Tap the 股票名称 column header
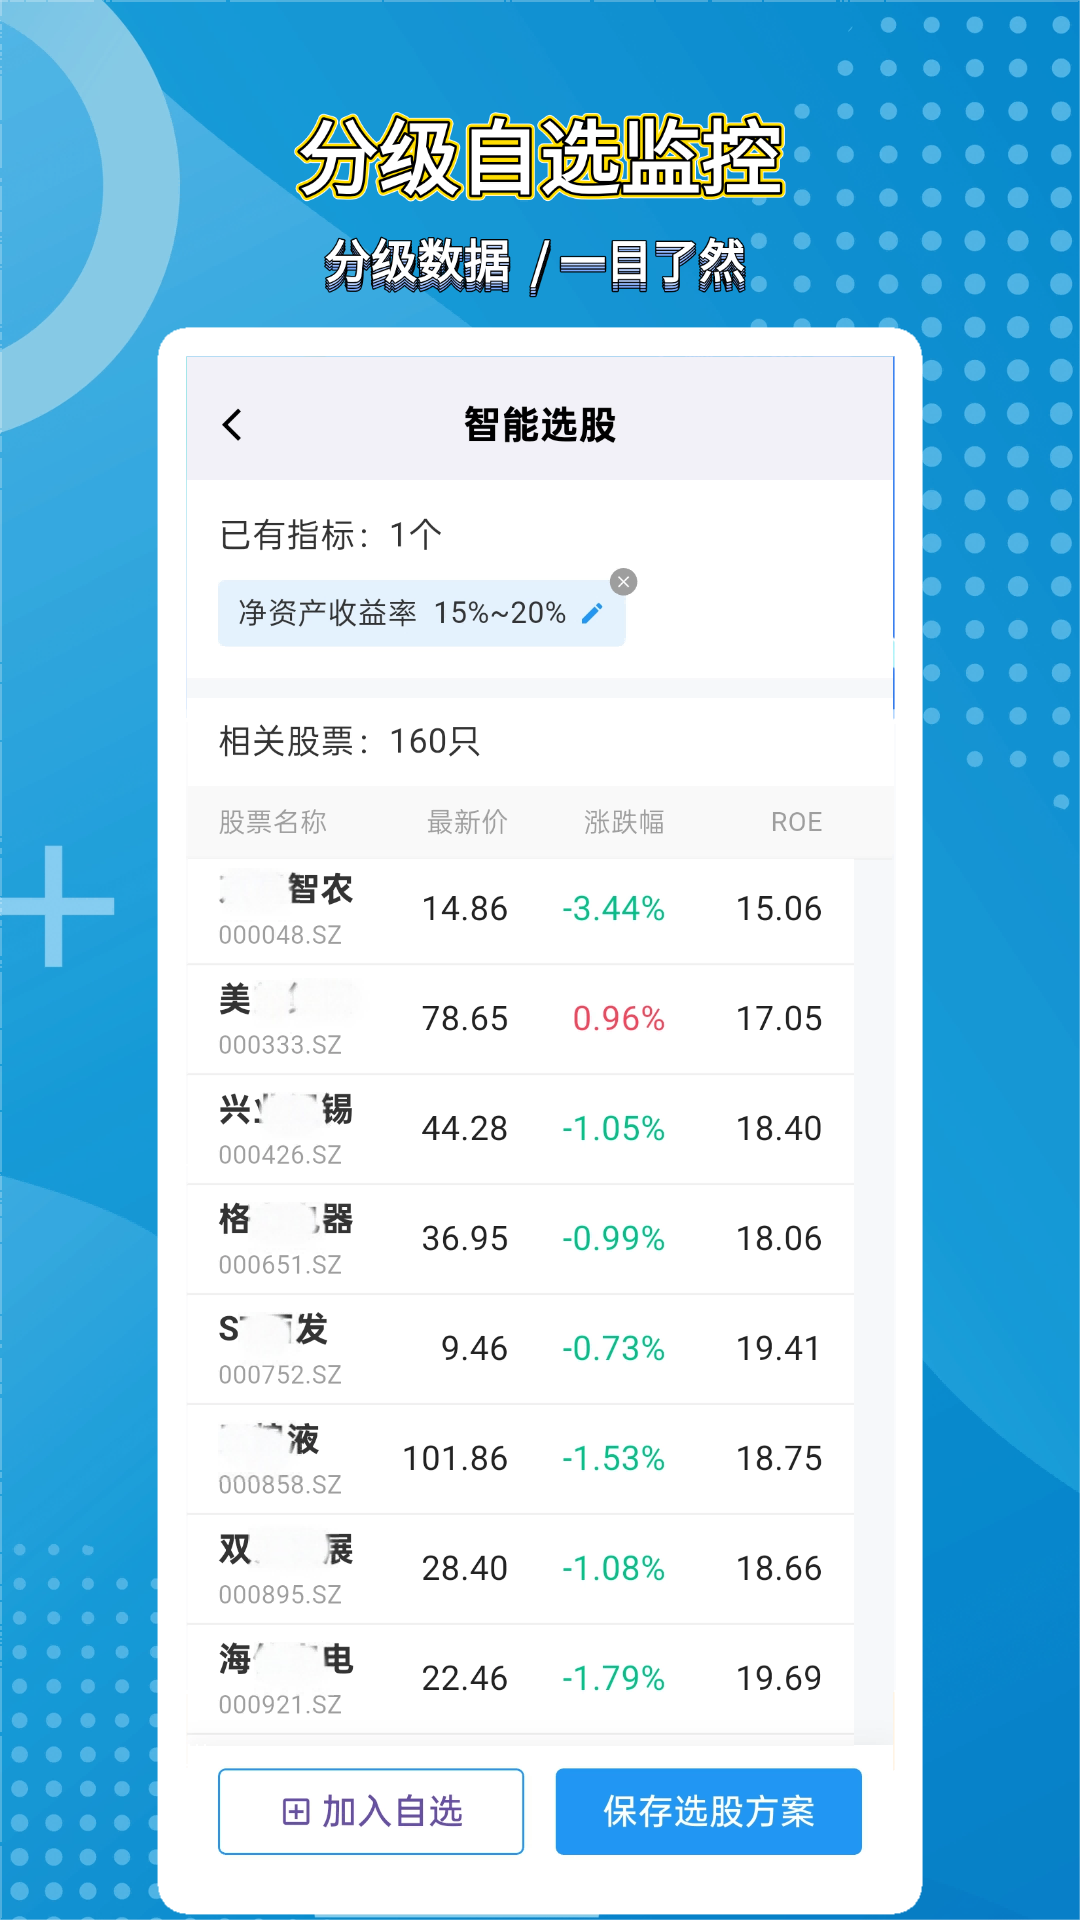The image size is (1080, 1920). click(273, 822)
